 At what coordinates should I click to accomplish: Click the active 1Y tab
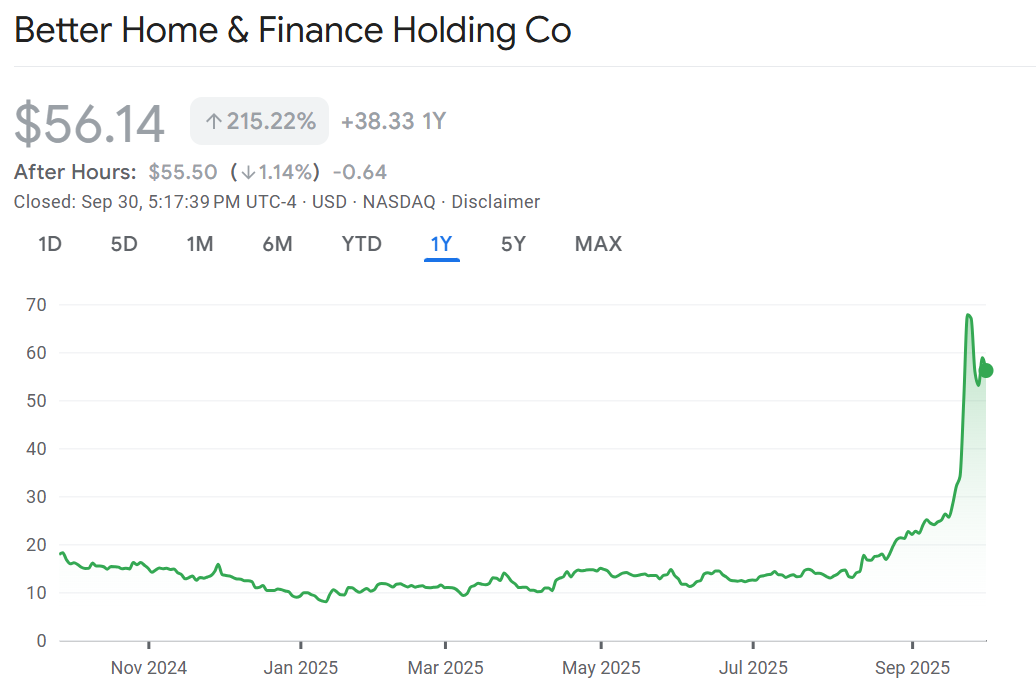coord(441,243)
